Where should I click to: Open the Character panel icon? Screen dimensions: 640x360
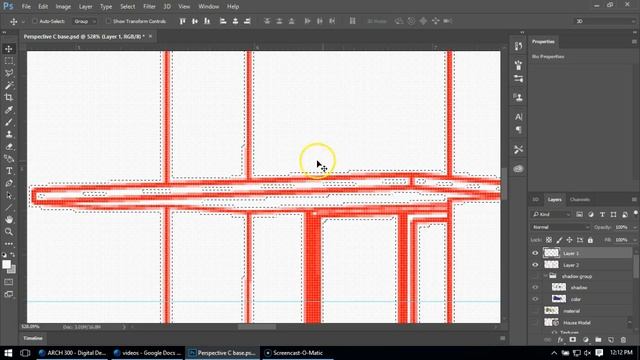click(x=518, y=117)
